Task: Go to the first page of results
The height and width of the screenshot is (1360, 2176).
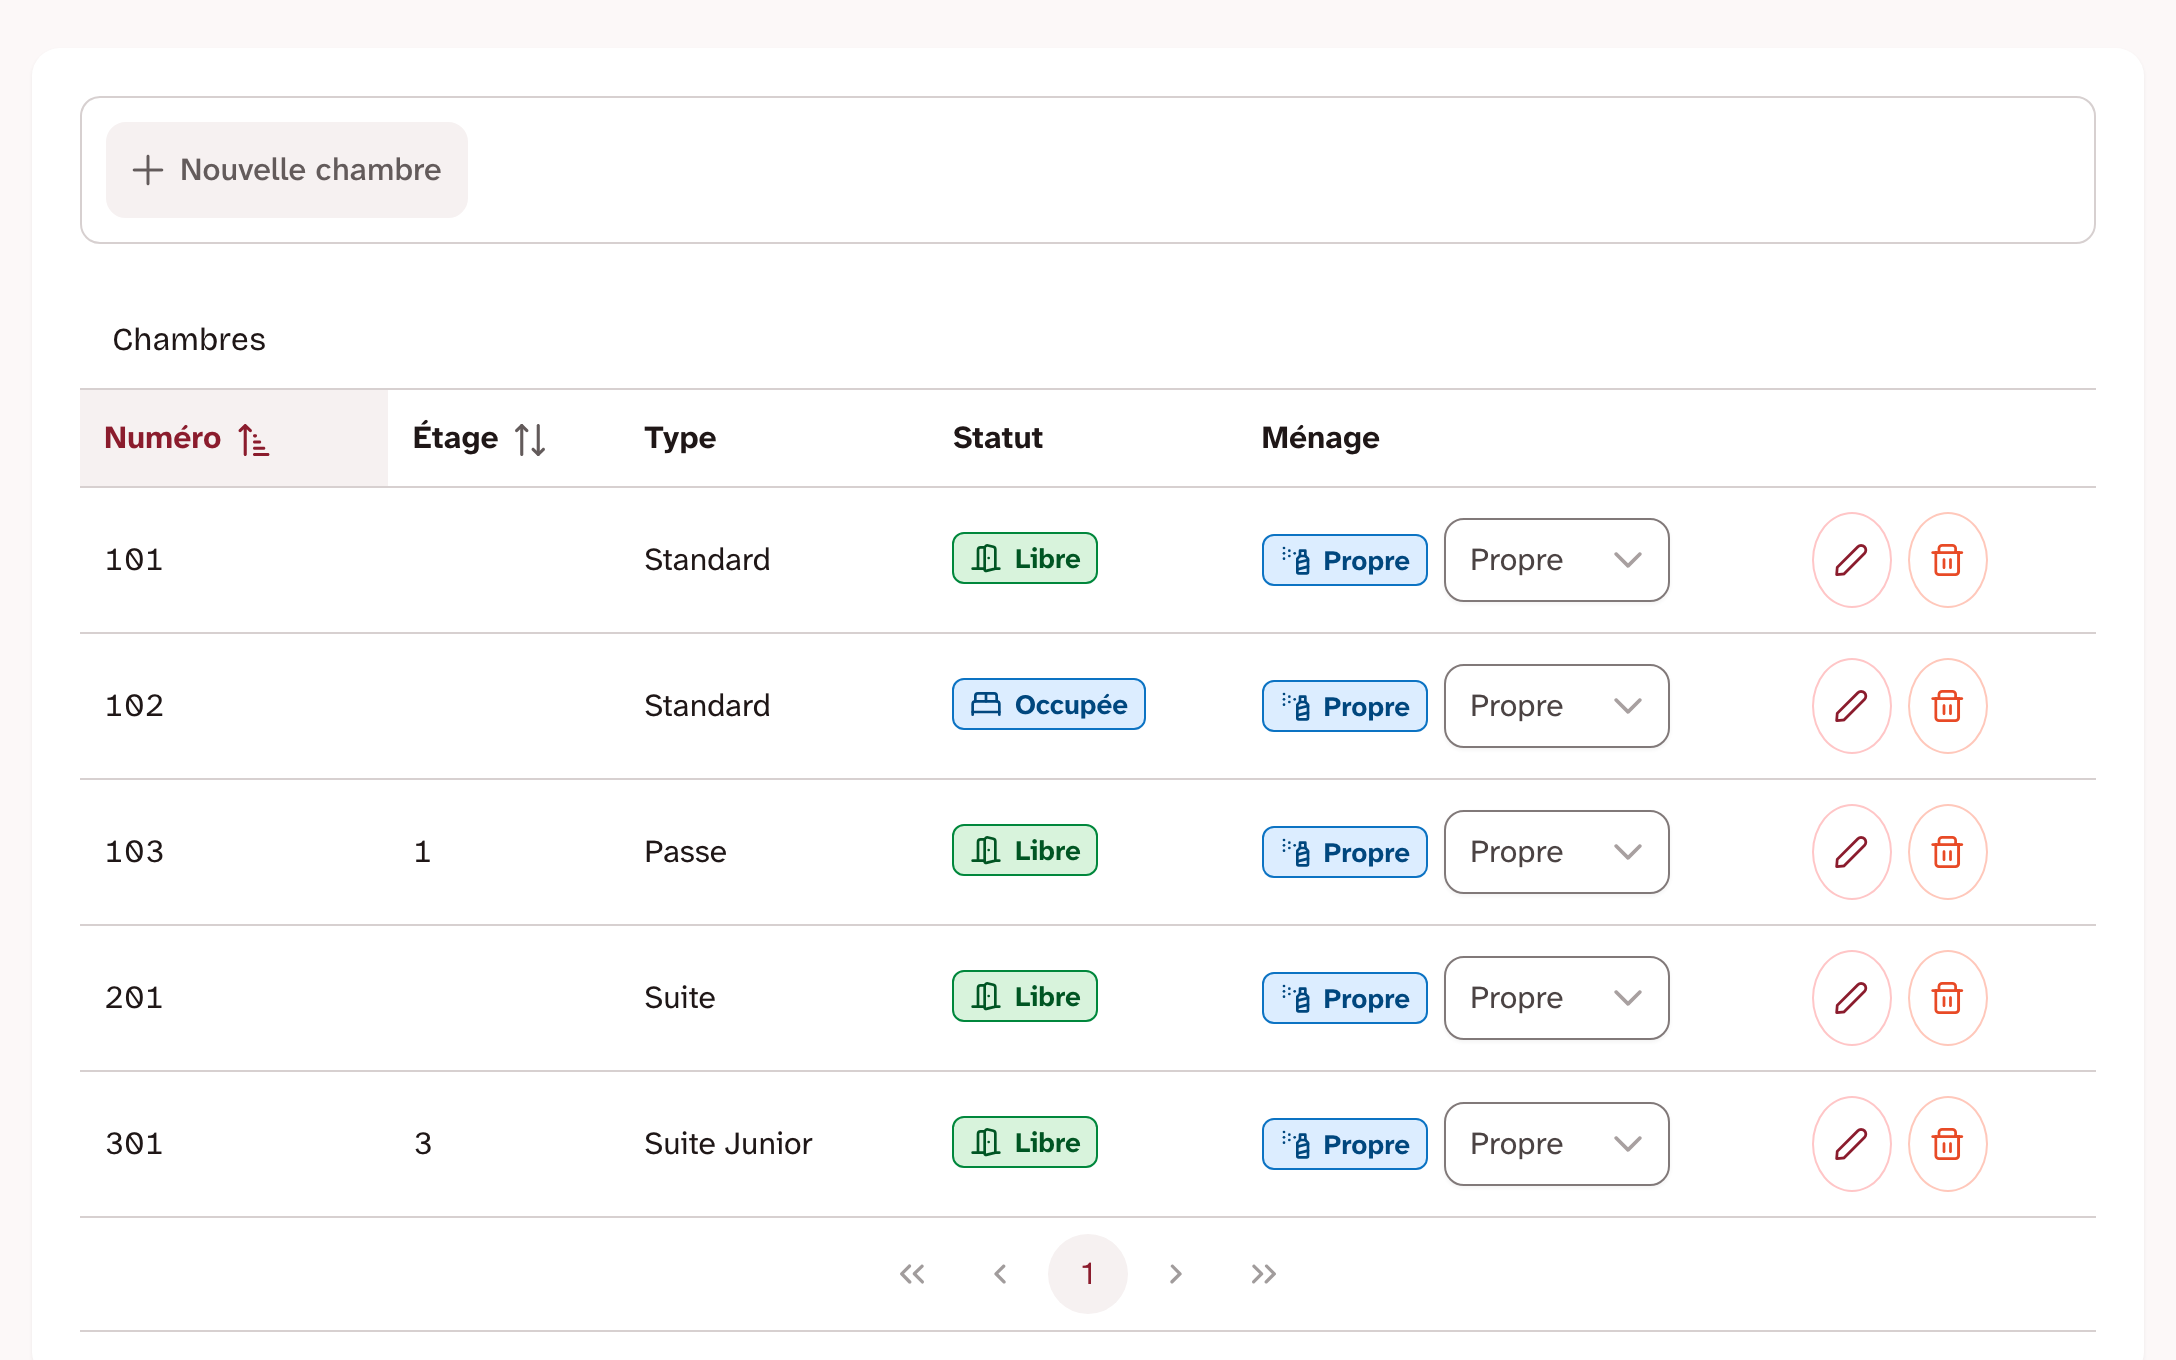Action: [x=912, y=1274]
